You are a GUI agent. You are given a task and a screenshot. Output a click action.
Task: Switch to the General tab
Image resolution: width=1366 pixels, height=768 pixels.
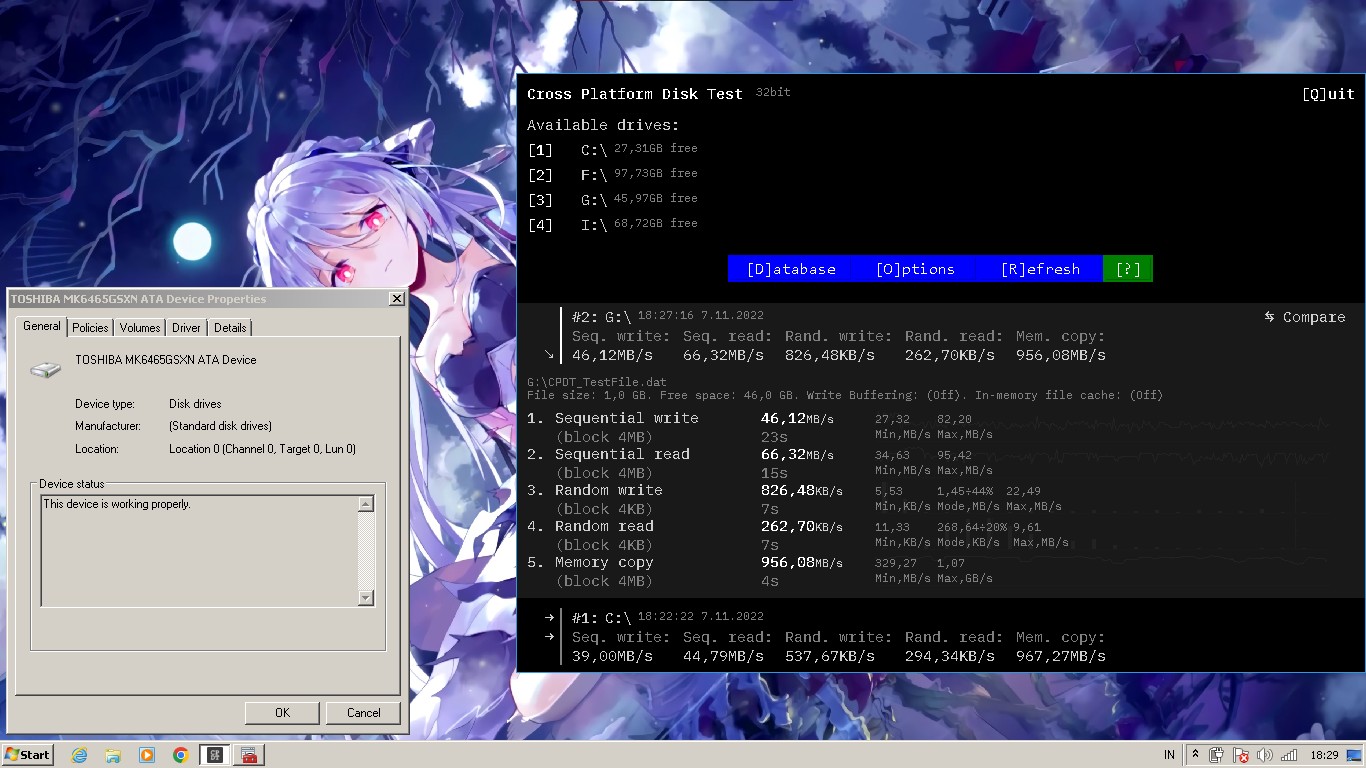tap(42, 326)
